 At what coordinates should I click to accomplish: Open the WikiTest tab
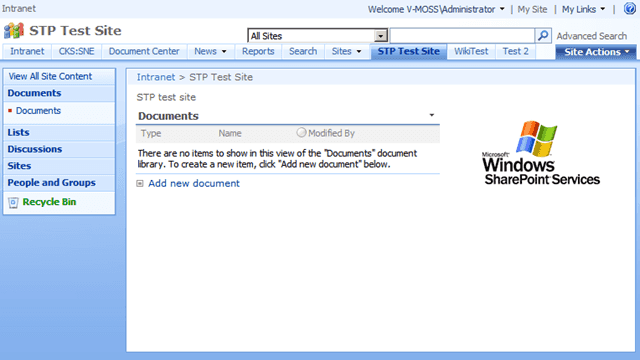point(471,51)
